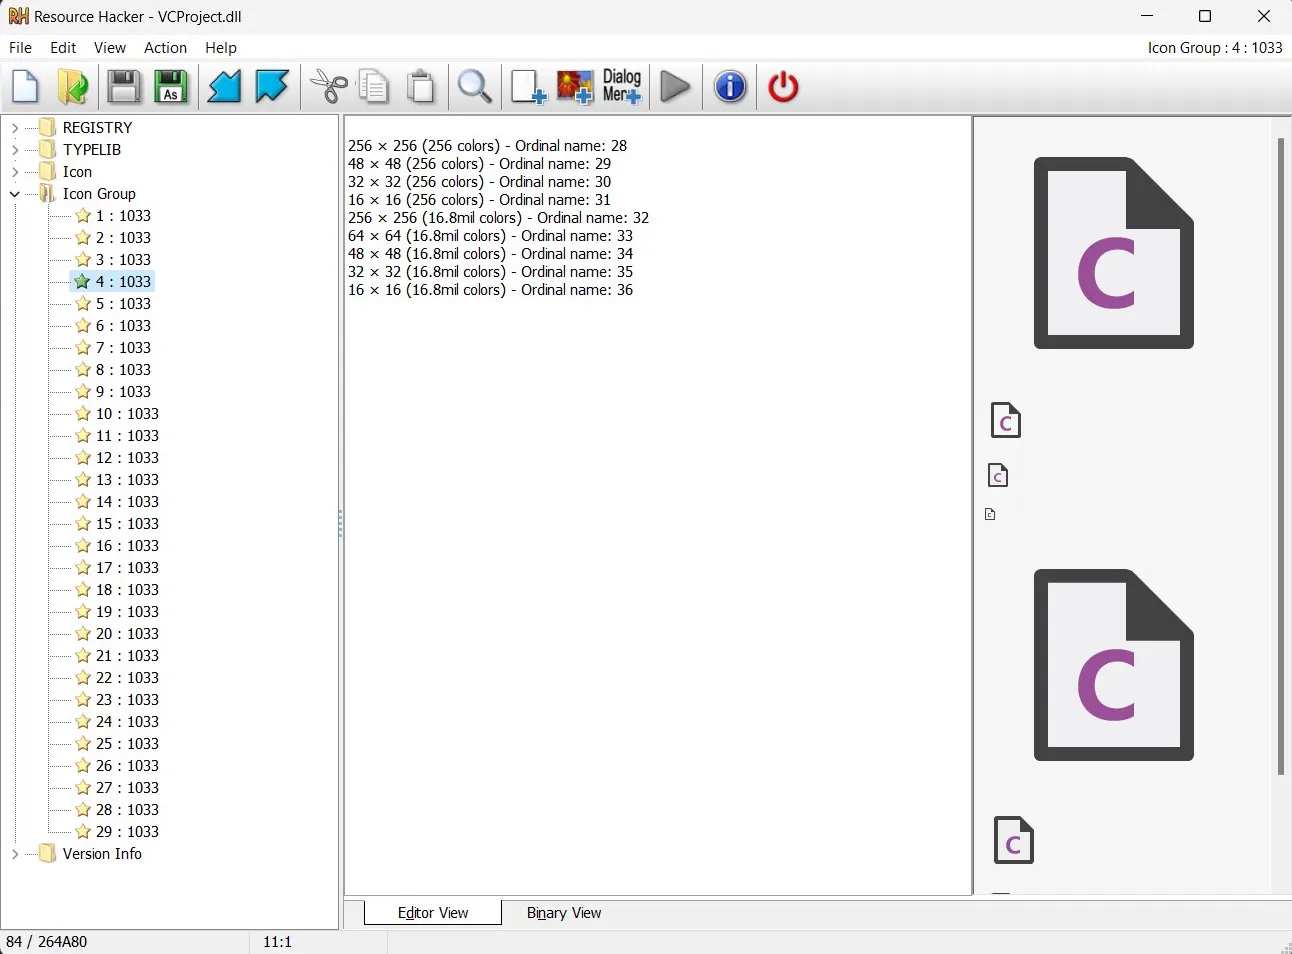1292x954 pixels.
Task: Click the Save As floppy disk icon
Action: point(171,87)
